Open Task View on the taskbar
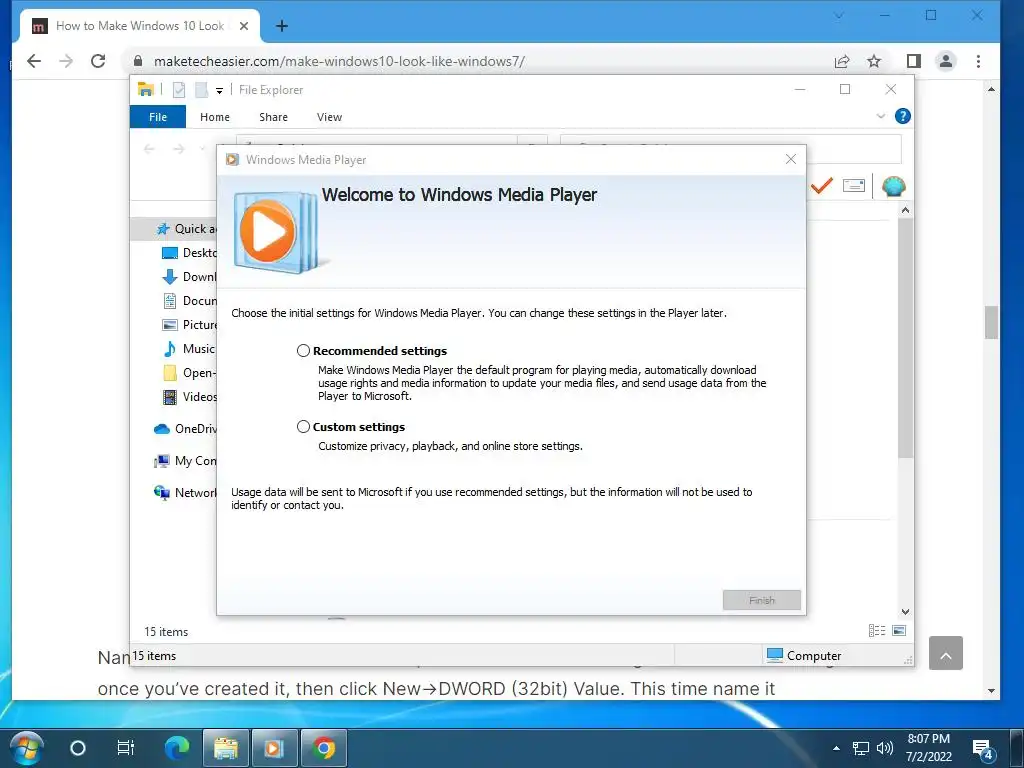The image size is (1024, 768). (x=125, y=748)
